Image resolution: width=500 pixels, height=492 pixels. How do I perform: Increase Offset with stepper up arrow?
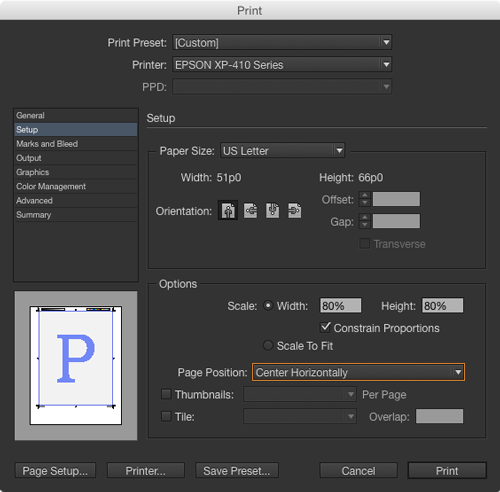tap(365, 195)
